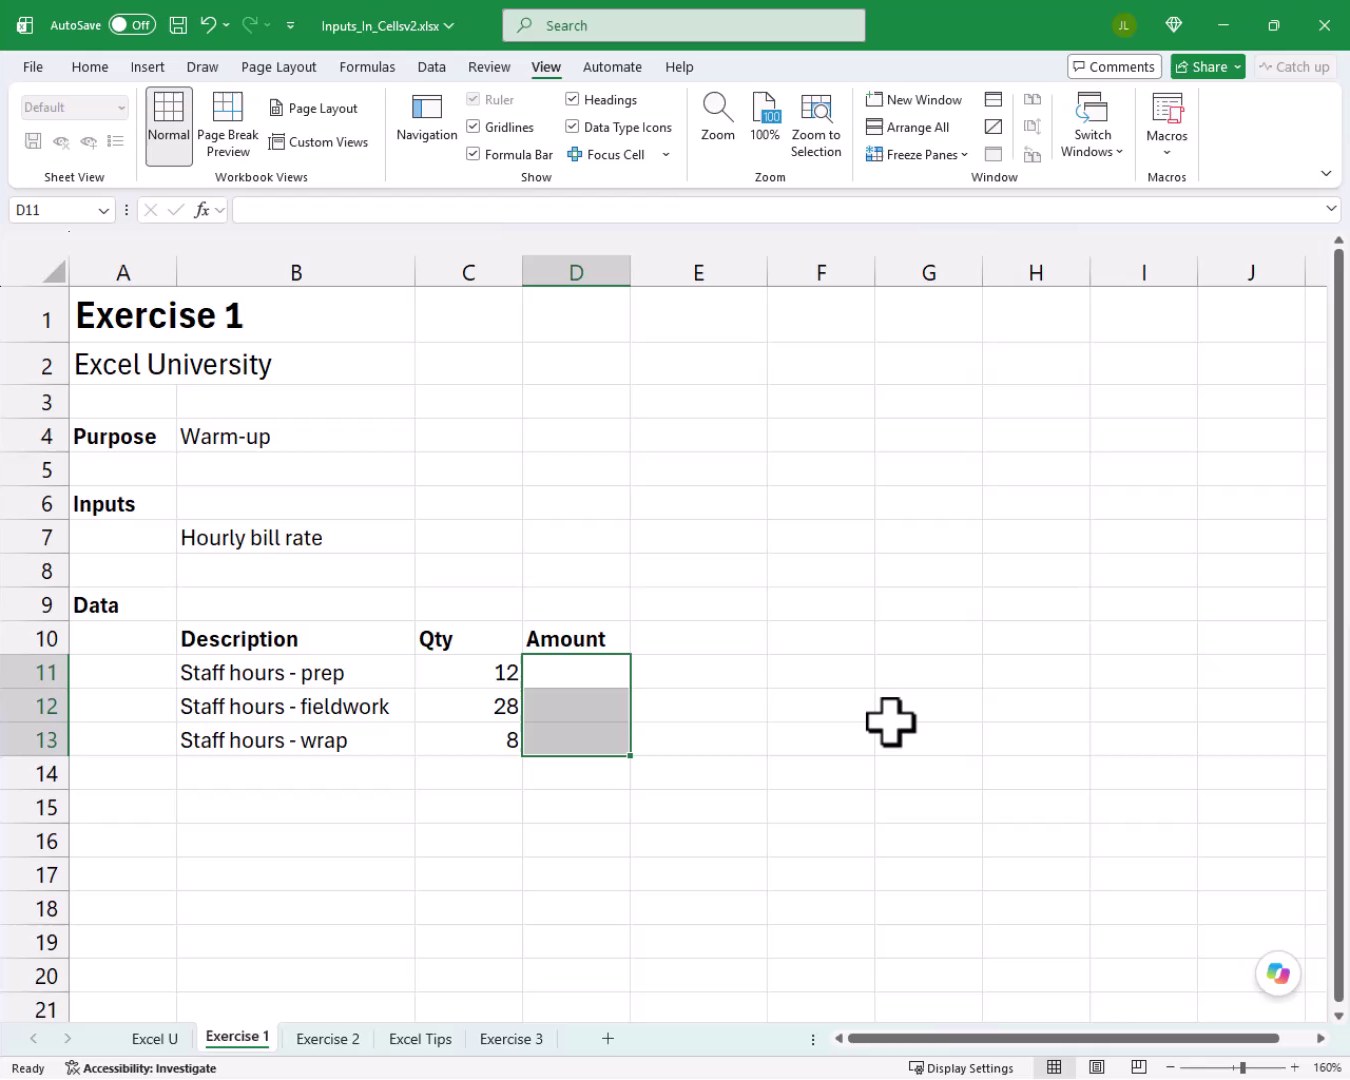The height and width of the screenshot is (1080, 1350).
Task: Click Zoom to Selection
Action: pyautogui.click(x=816, y=126)
